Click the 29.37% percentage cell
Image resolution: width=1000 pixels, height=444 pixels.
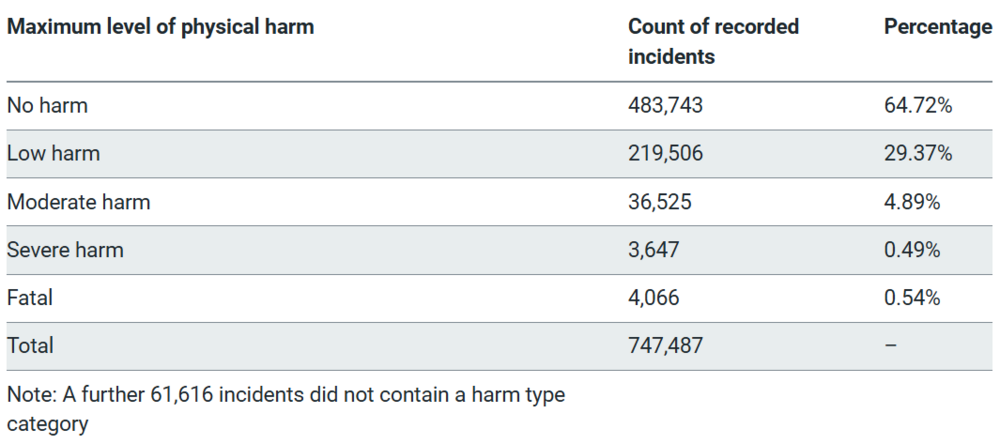918,153
